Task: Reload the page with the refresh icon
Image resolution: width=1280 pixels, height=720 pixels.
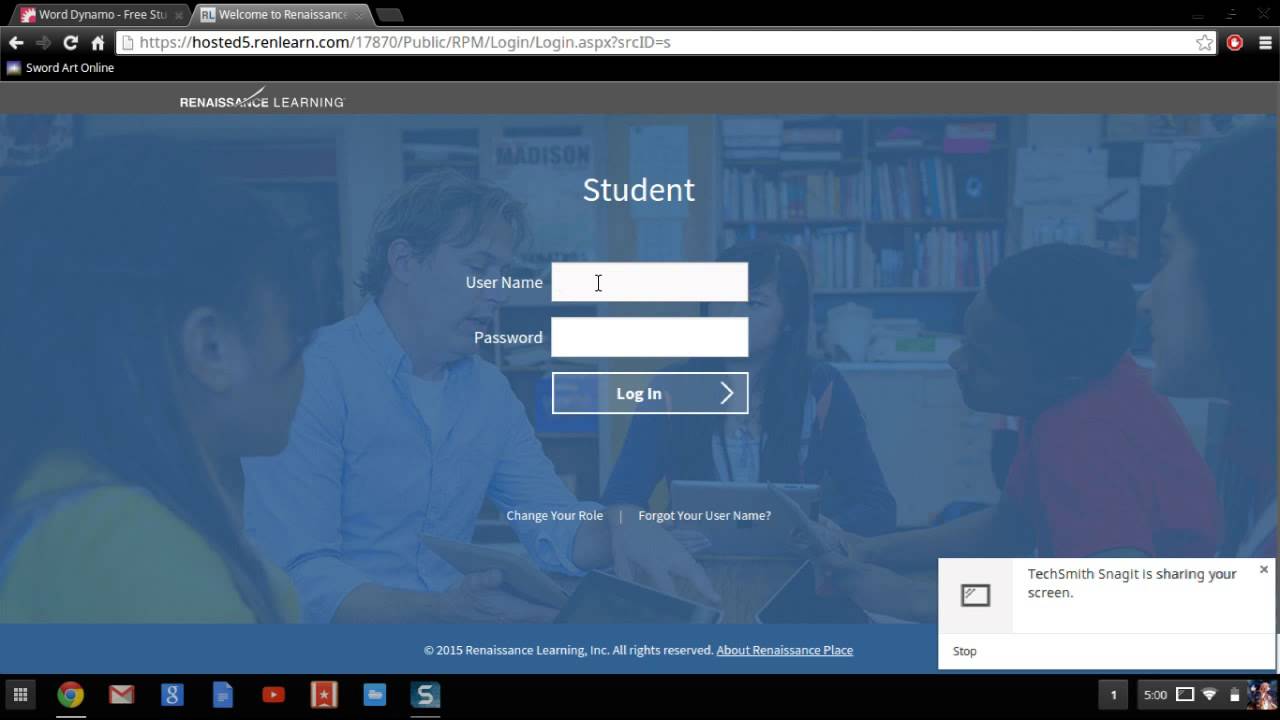Action: 70,43
